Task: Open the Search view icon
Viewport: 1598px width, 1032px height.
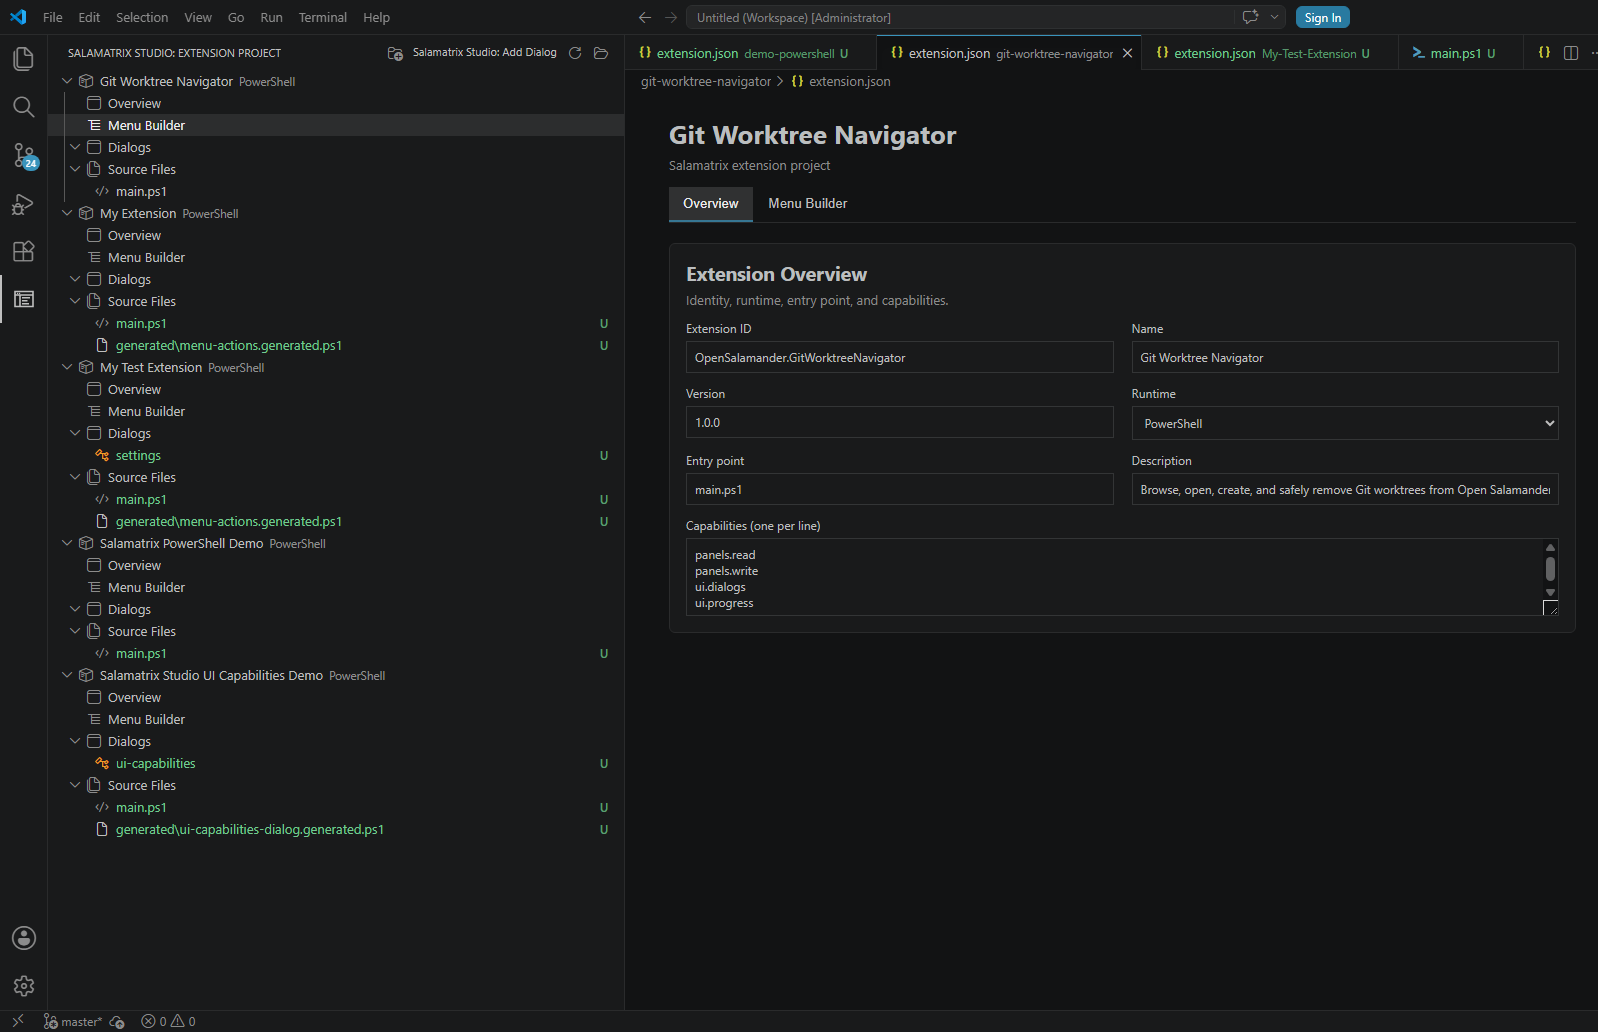Action: (23, 107)
